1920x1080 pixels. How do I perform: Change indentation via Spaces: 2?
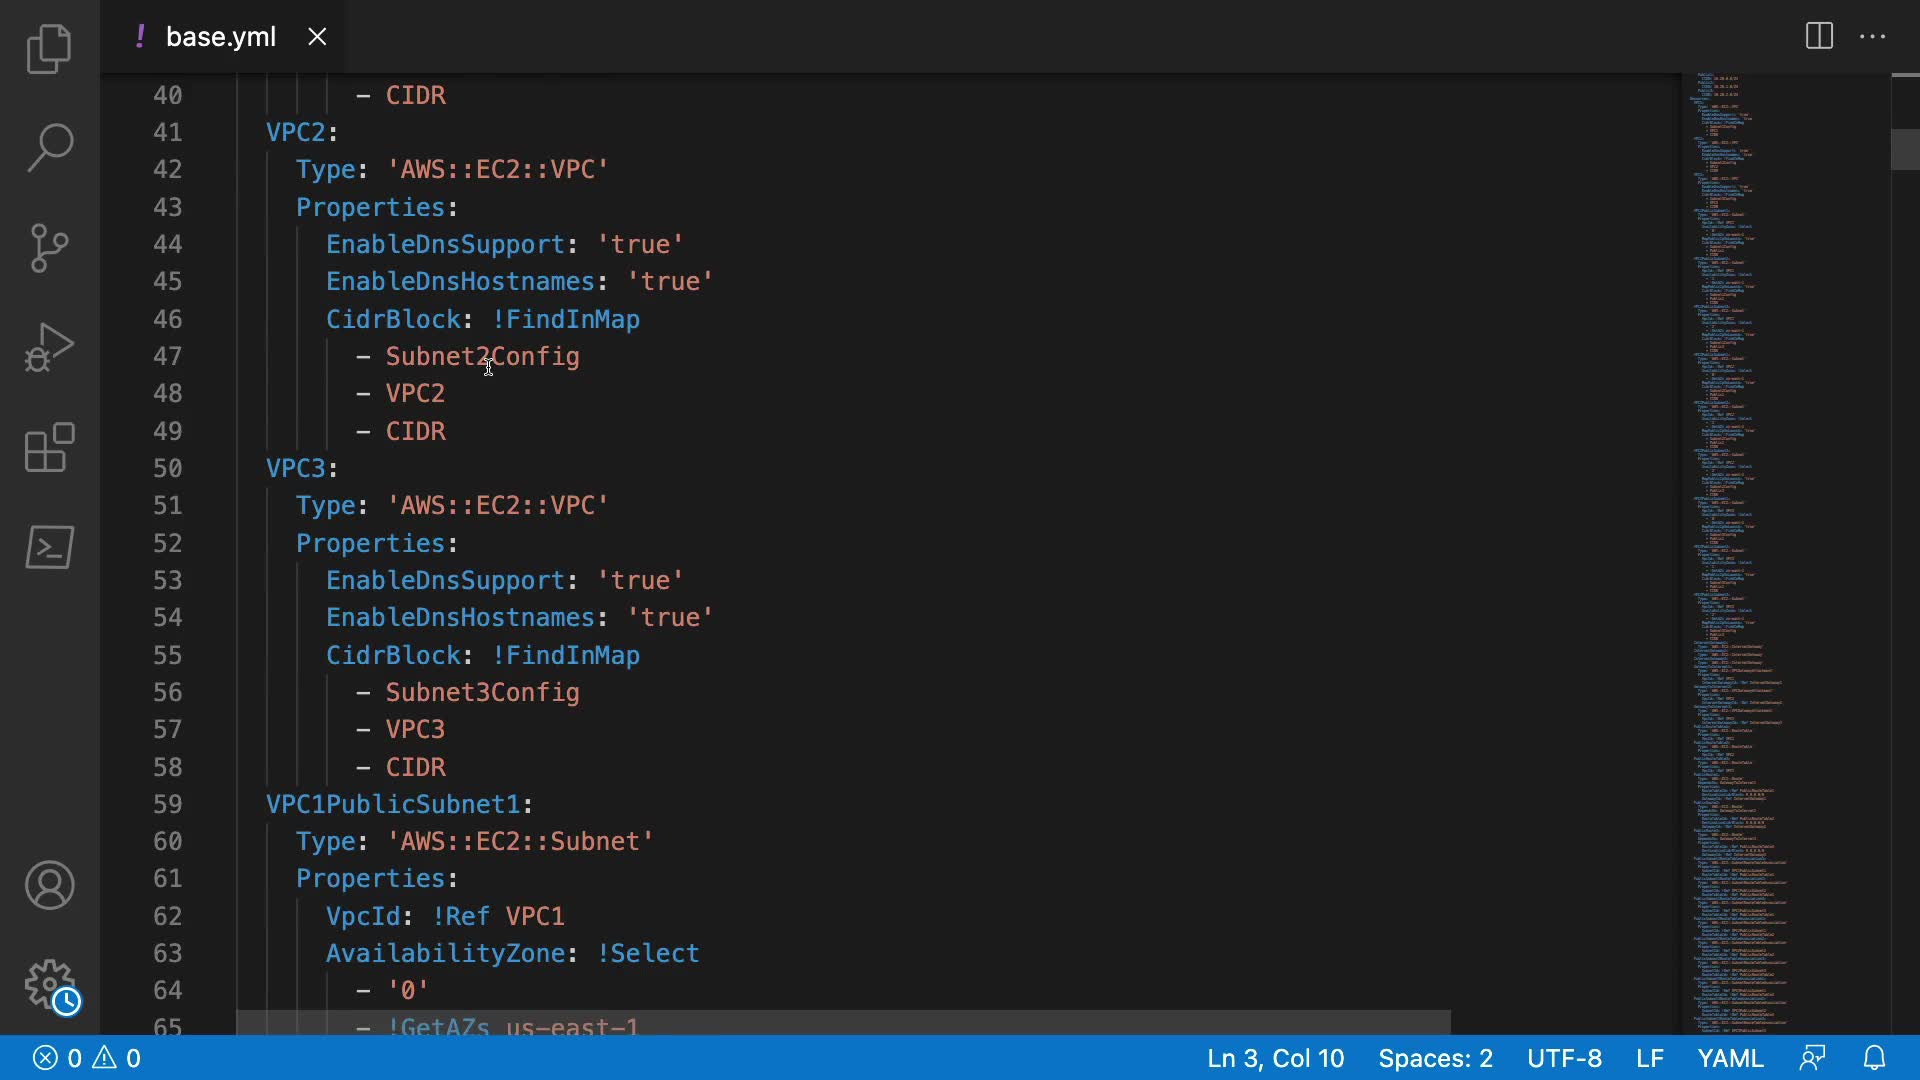tap(1435, 1058)
